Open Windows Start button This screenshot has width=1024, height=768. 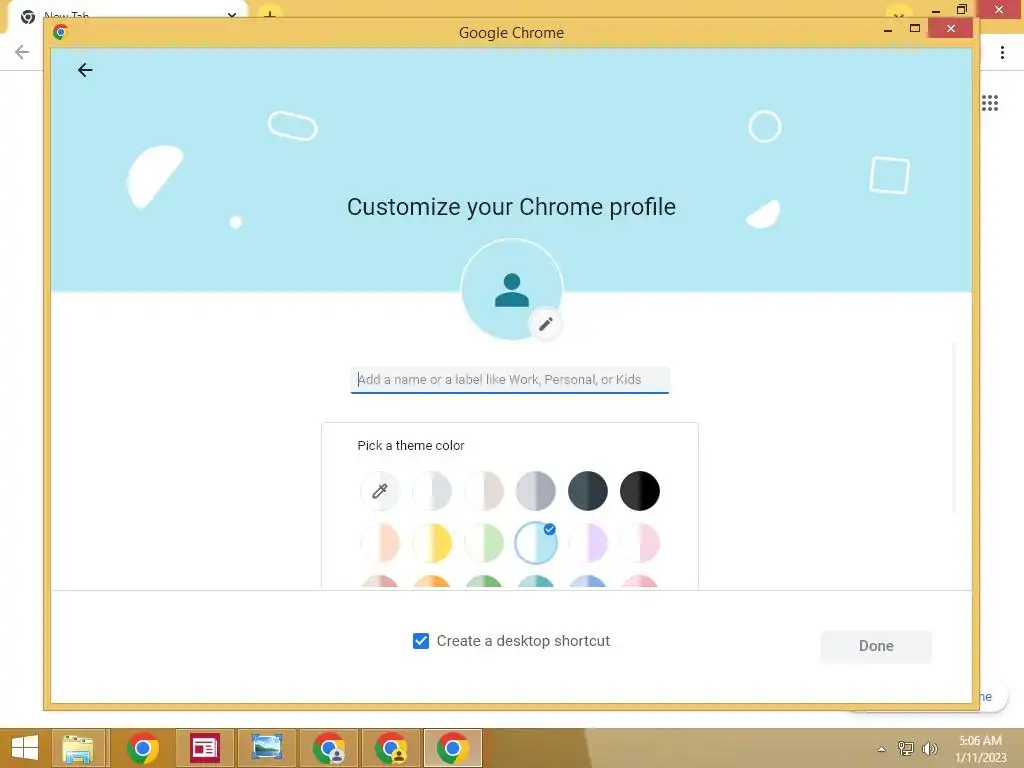pos(24,748)
